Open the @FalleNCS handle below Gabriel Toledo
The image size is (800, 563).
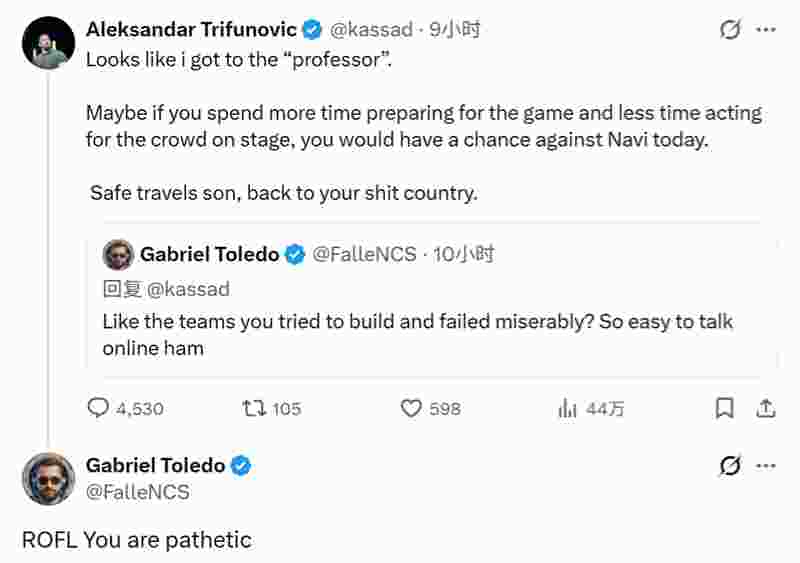[137, 491]
